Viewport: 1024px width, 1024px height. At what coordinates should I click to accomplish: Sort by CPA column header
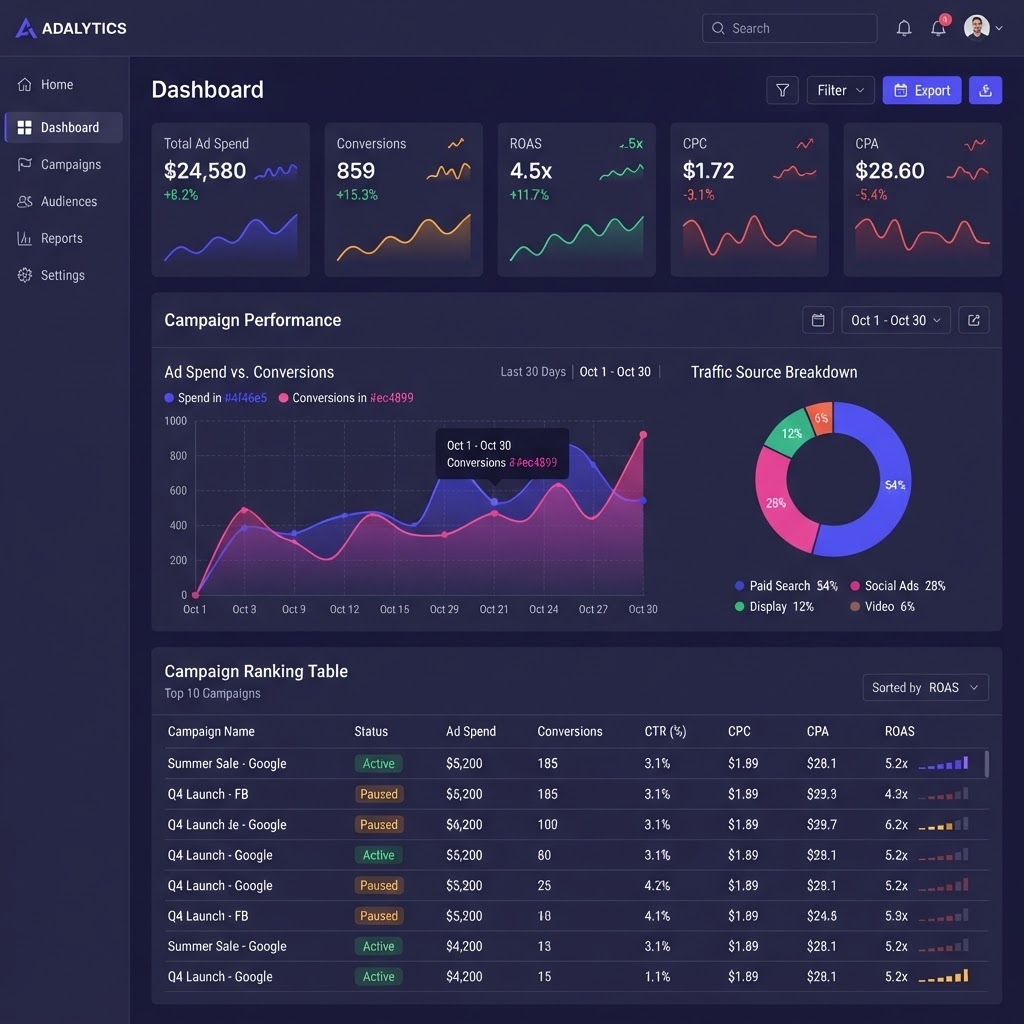818,731
